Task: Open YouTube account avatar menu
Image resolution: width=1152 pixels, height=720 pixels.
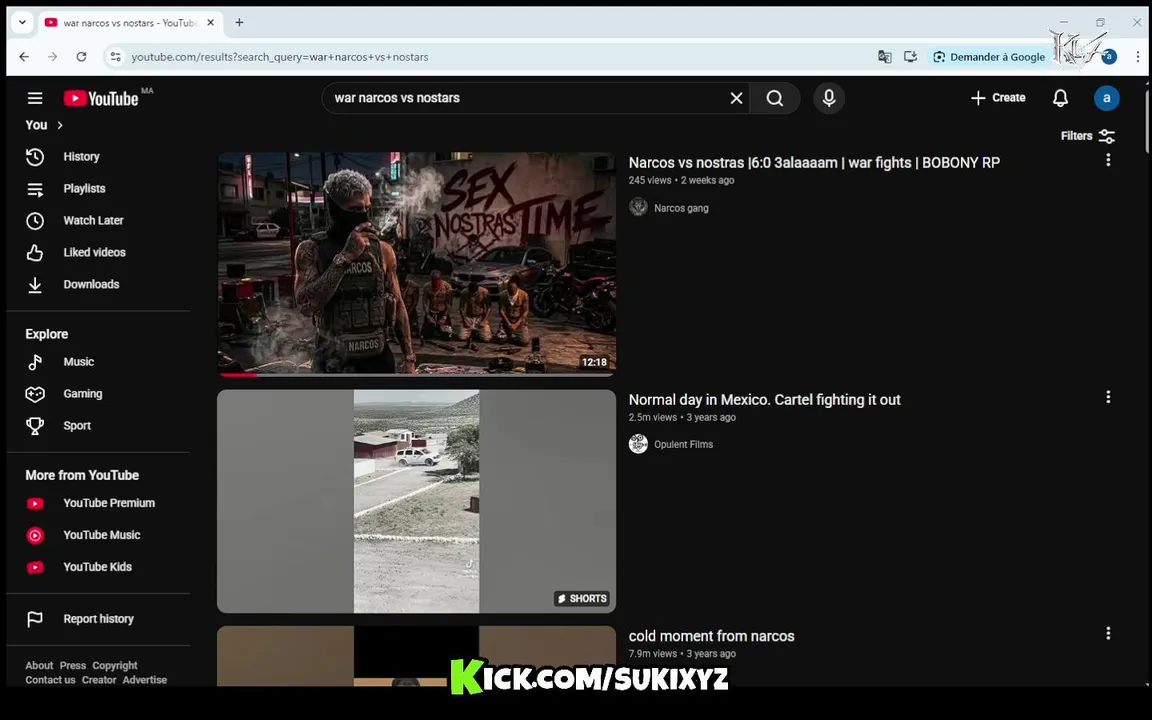Action: point(1106,98)
